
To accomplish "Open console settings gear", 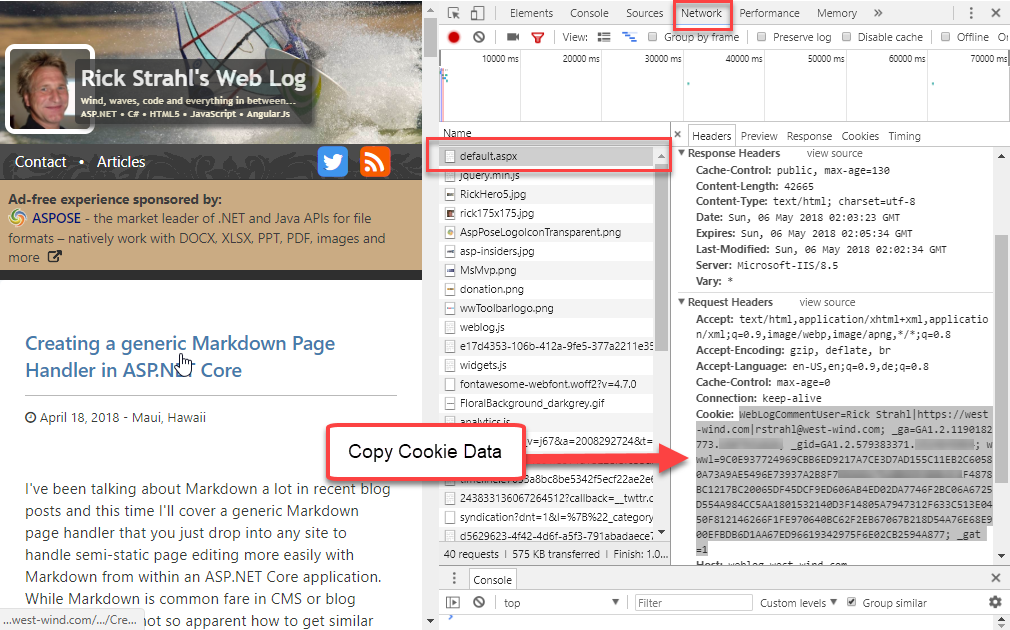I will pos(995,602).
